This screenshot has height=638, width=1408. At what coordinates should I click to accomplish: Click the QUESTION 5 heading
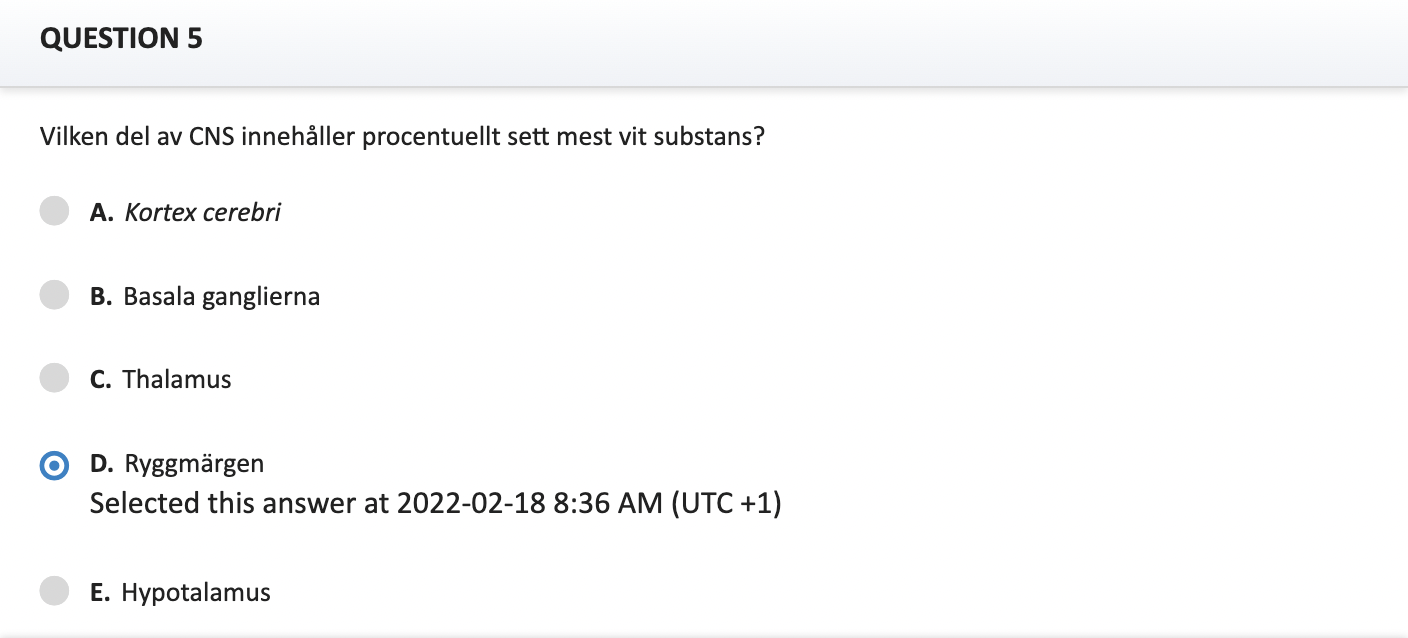pos(121,39)
